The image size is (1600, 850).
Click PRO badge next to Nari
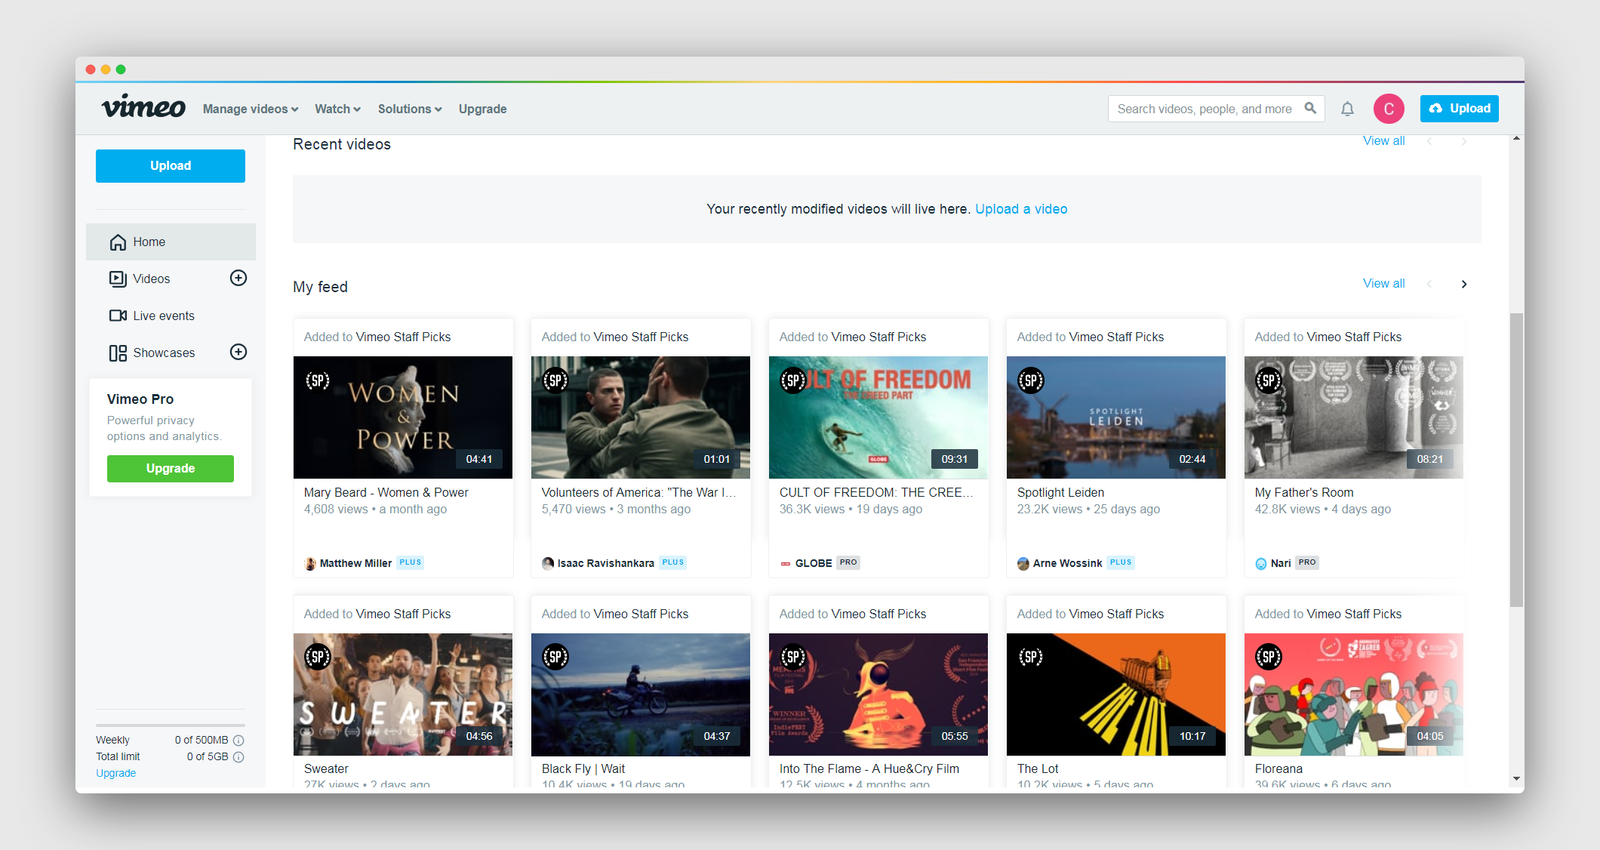[1307, 562]
